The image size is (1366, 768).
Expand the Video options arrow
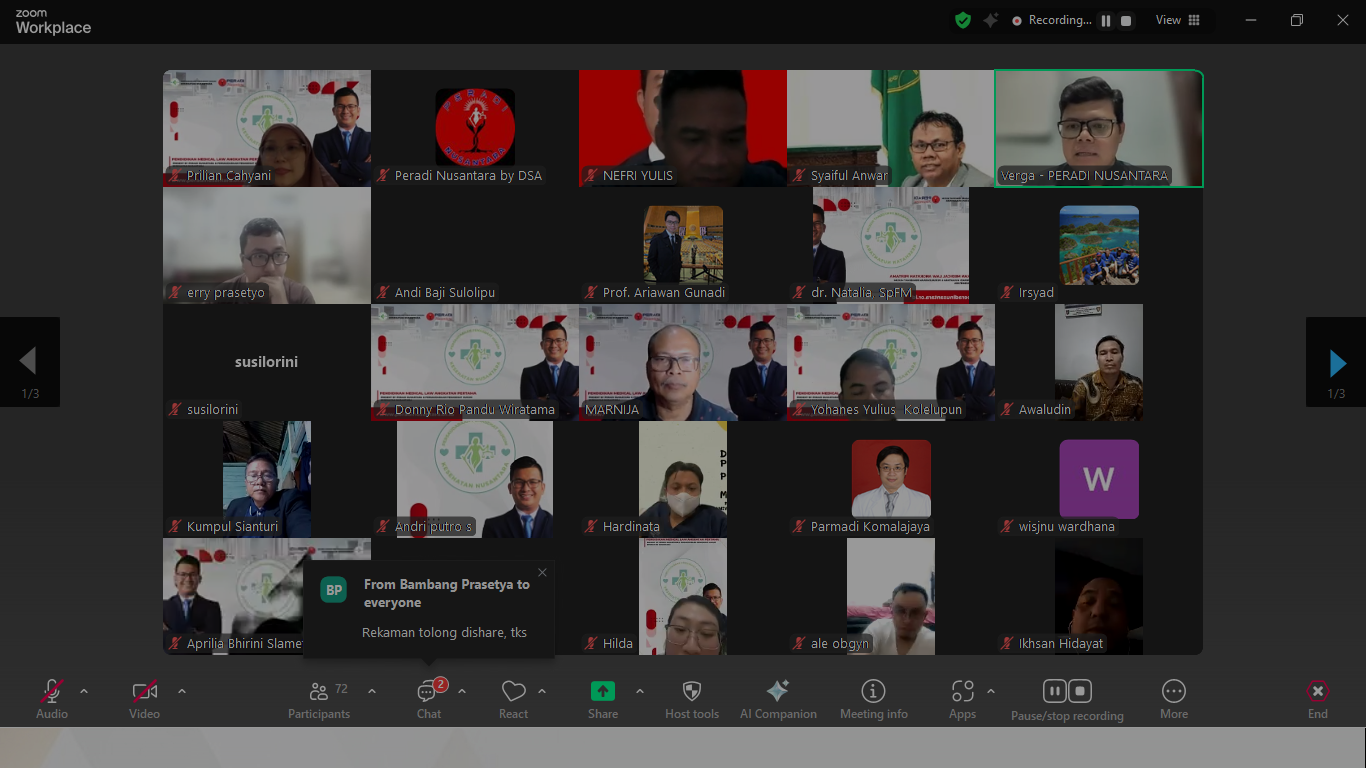pyautogui.click(x=182, y=691)
